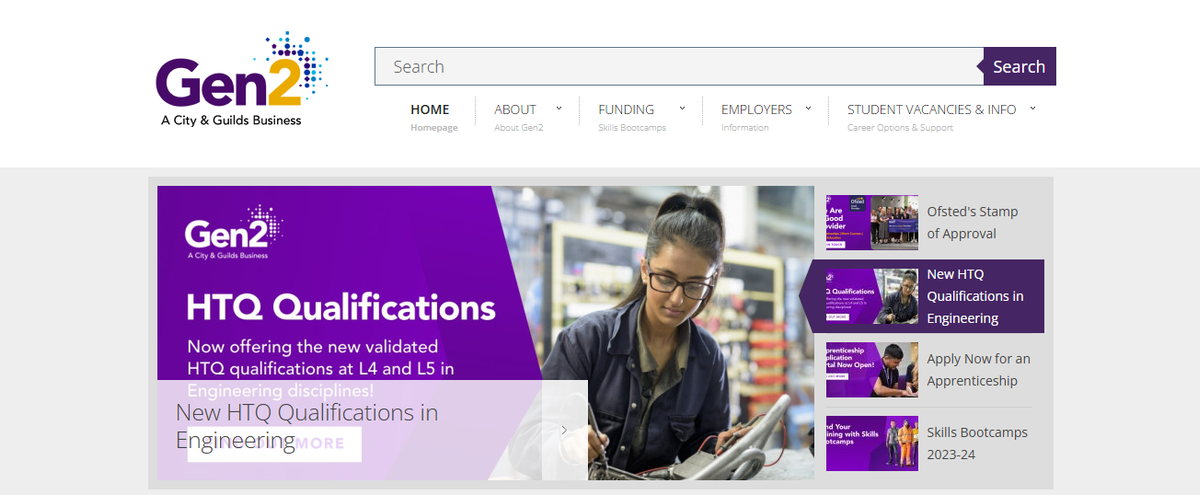This screenshot has height=495, width=1200.
Task: Click the Career Options & Support subtitle
Action: pyautogui.click(x=900, y=128)
